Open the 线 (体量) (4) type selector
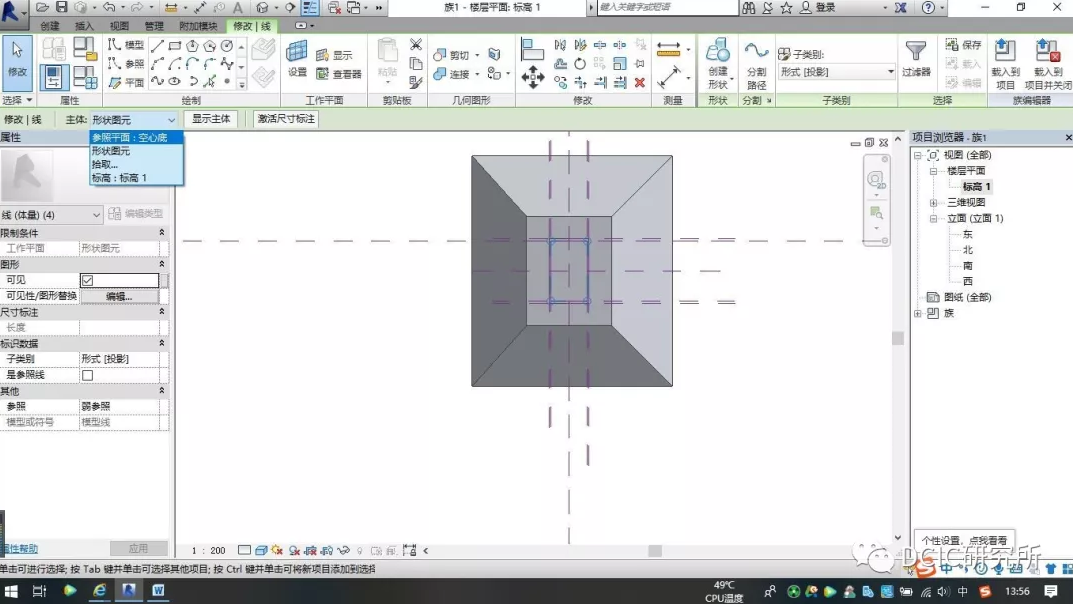The image size is (1073, 604). (51, 215)
